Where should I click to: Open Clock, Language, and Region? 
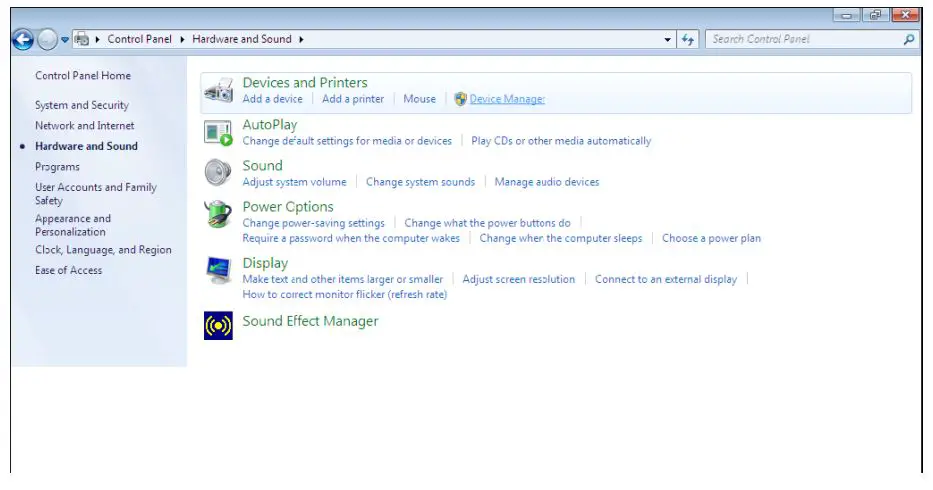point(103,249)
